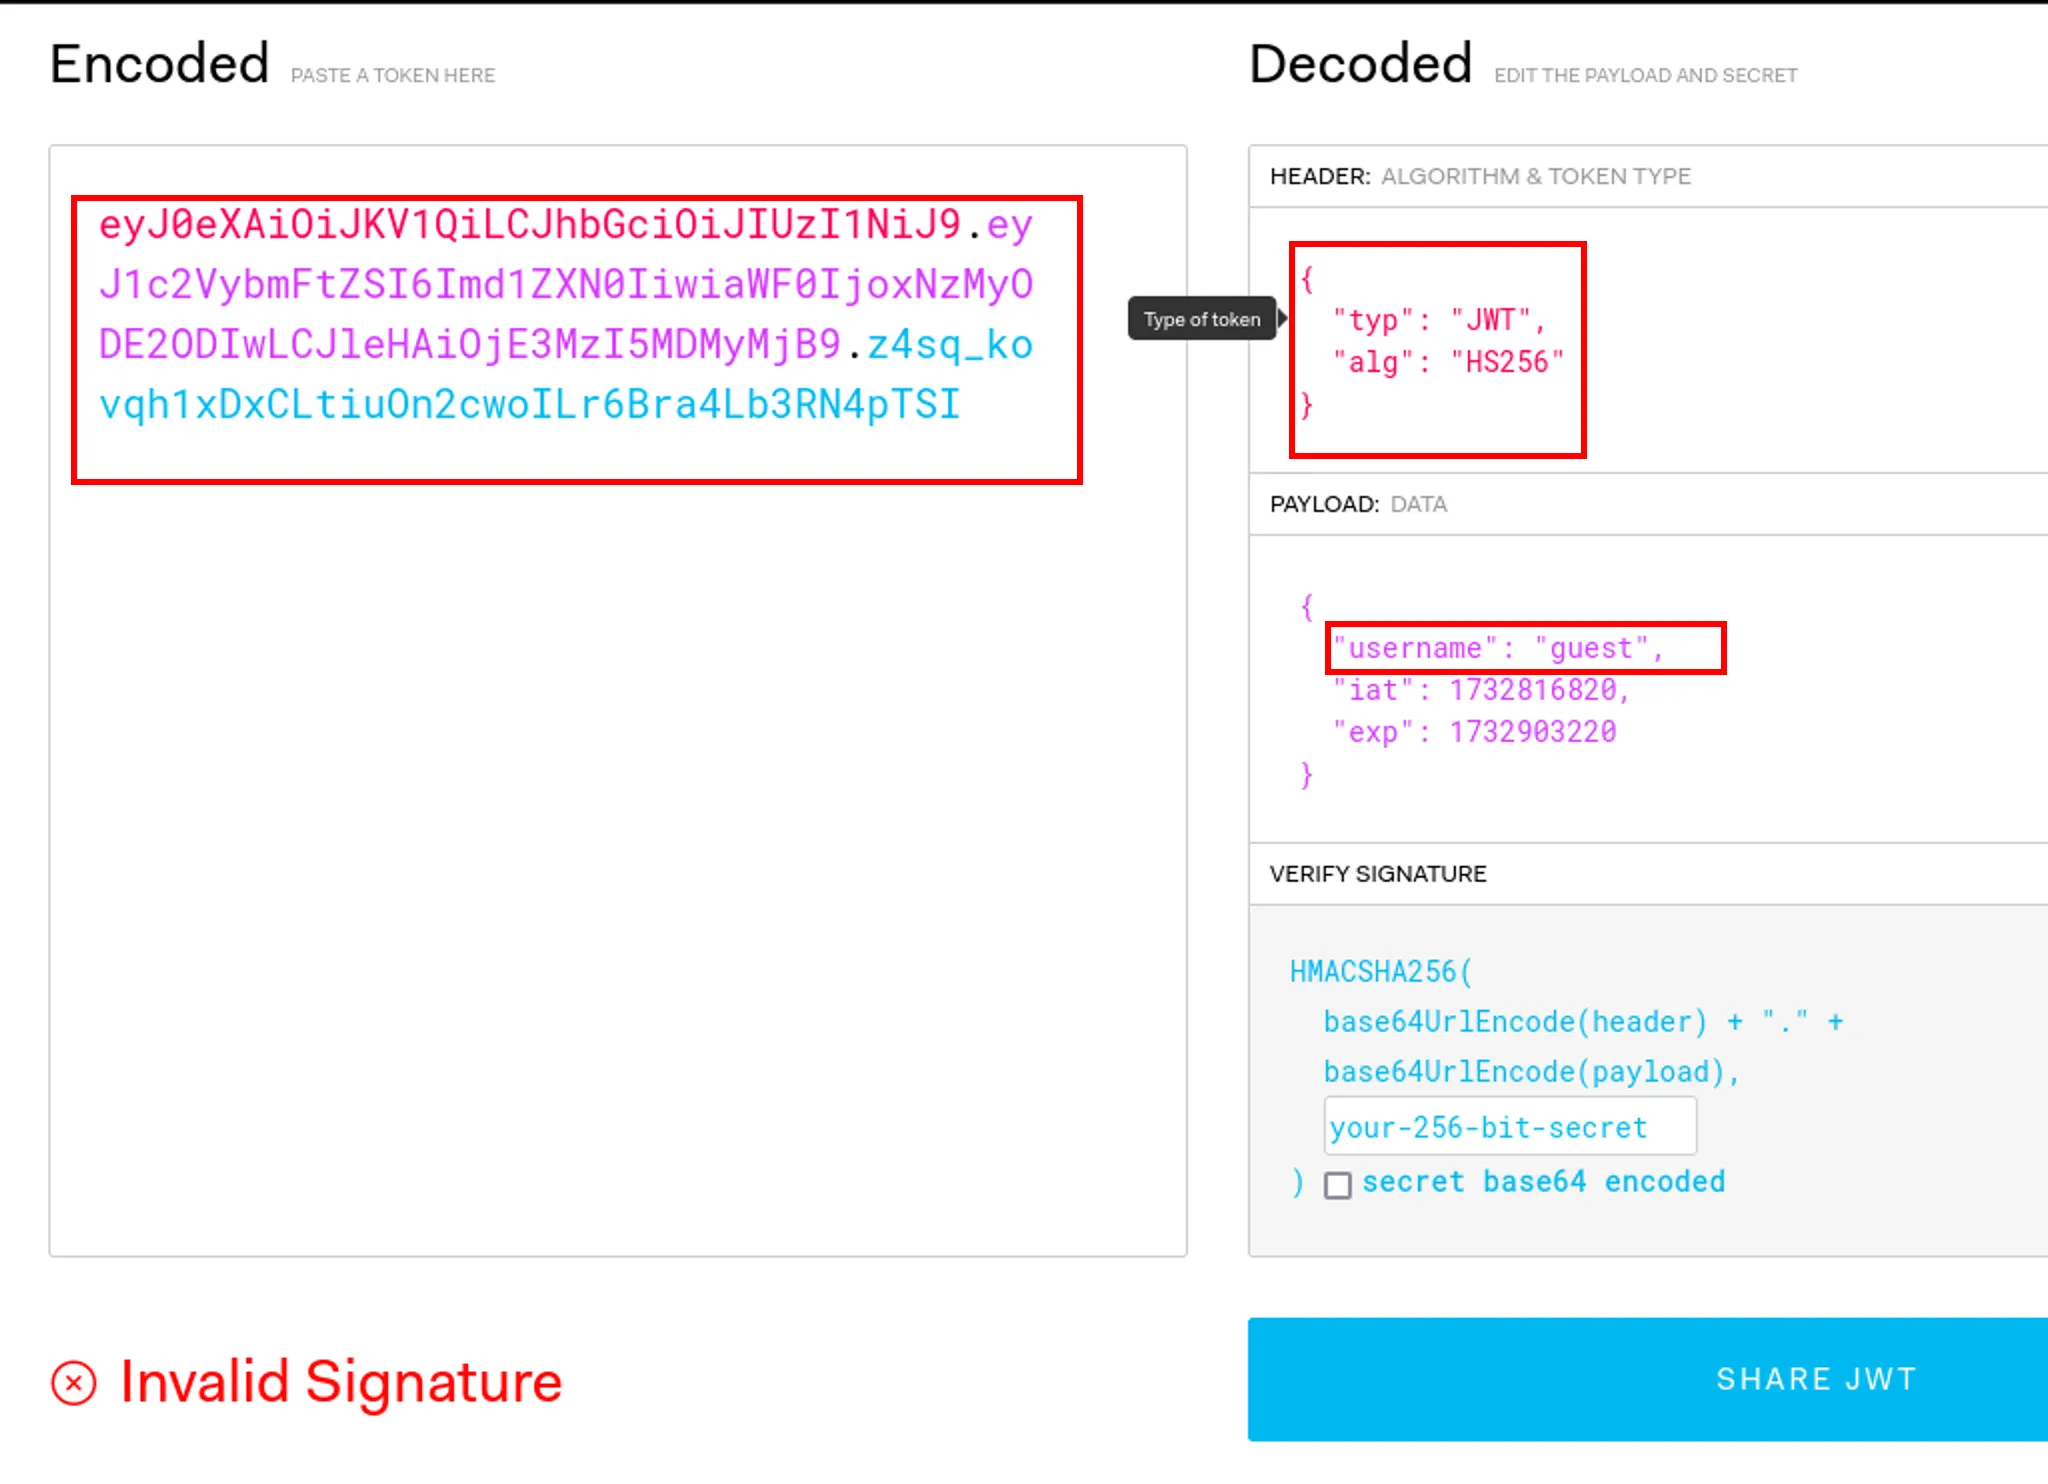The width and height of the screenshot is (2048, 1484).
Task: Focus the your-256-bit-secret input field
Action: (x=1509, y=1127)
